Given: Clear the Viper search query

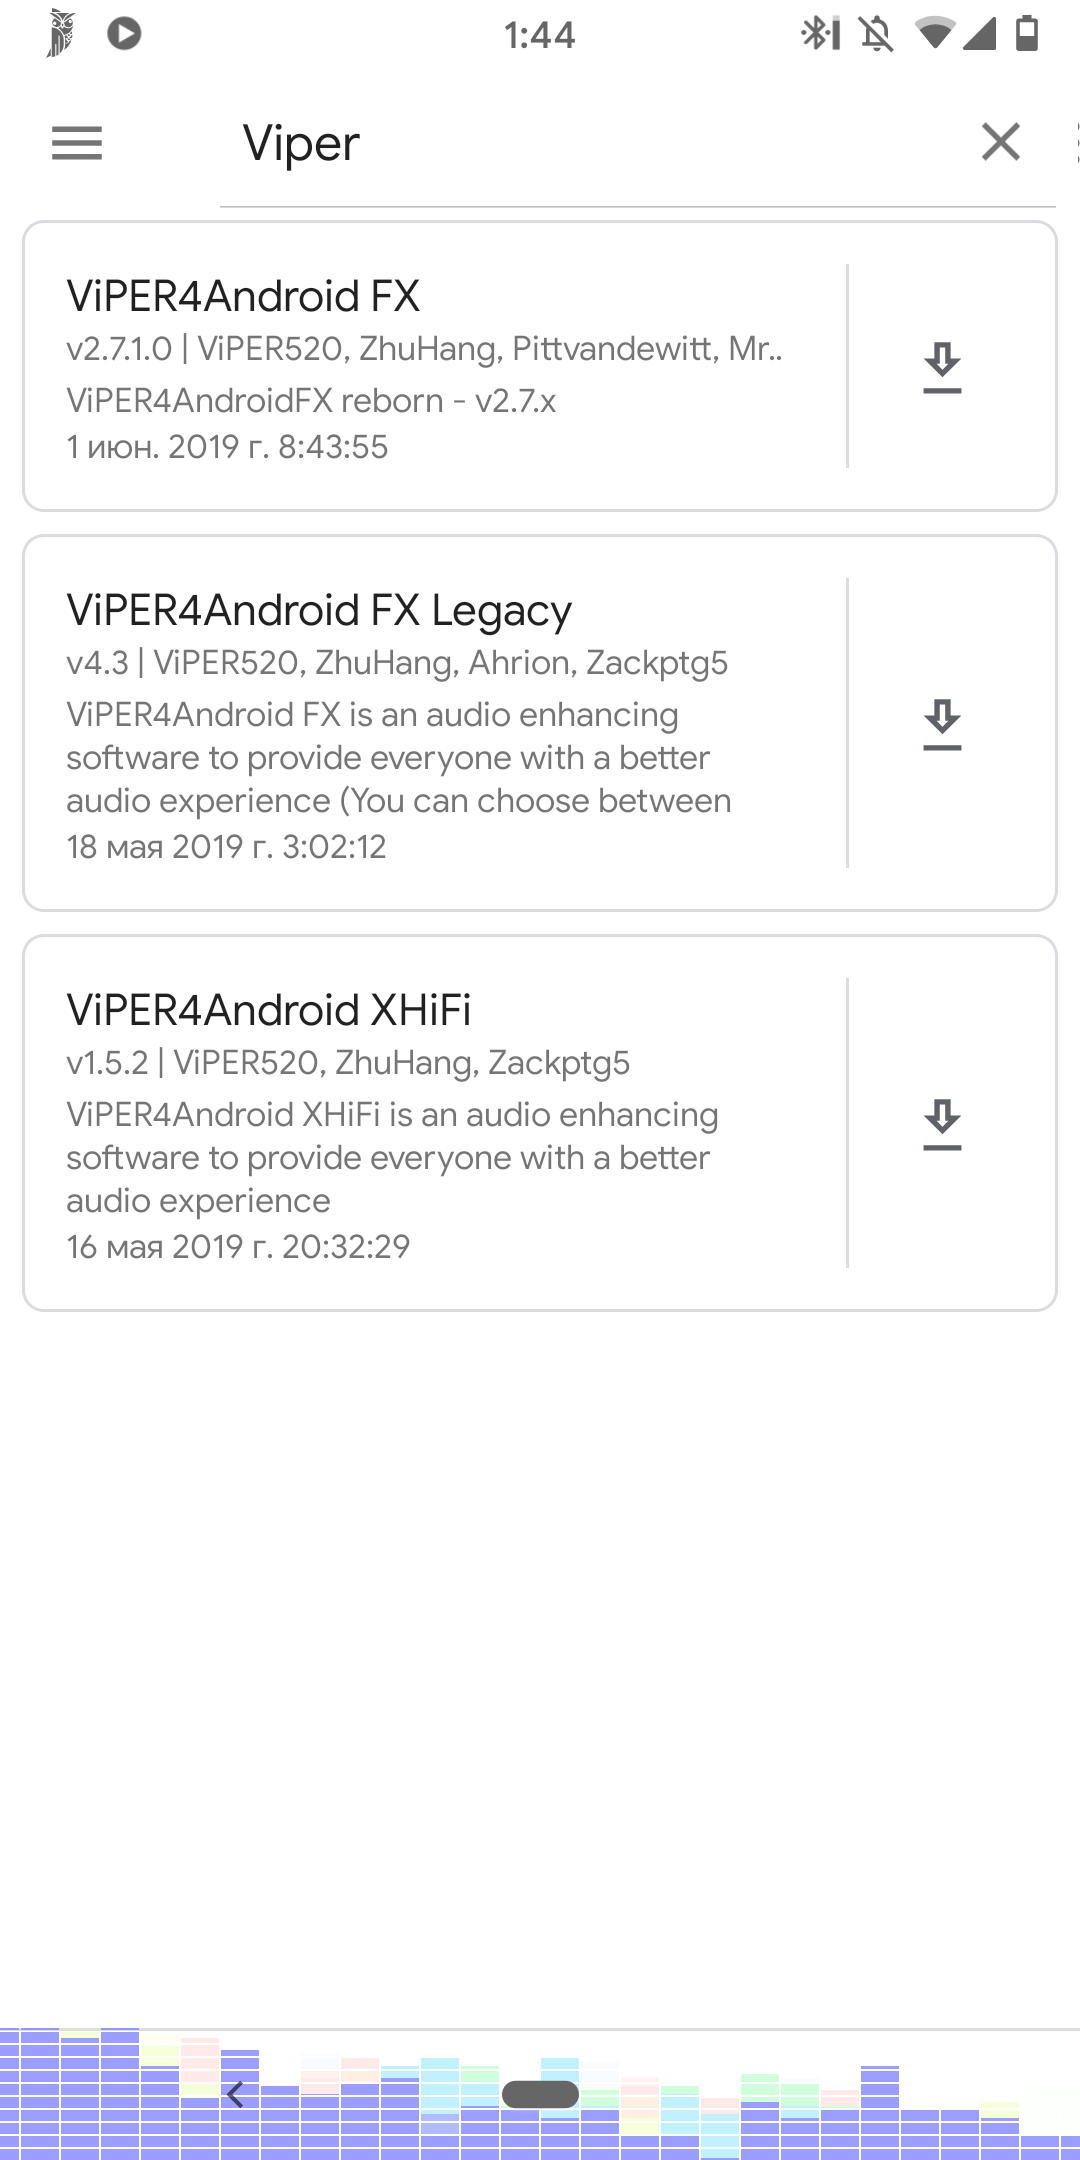Looking at the screenshot, I should pos(1000,142).
